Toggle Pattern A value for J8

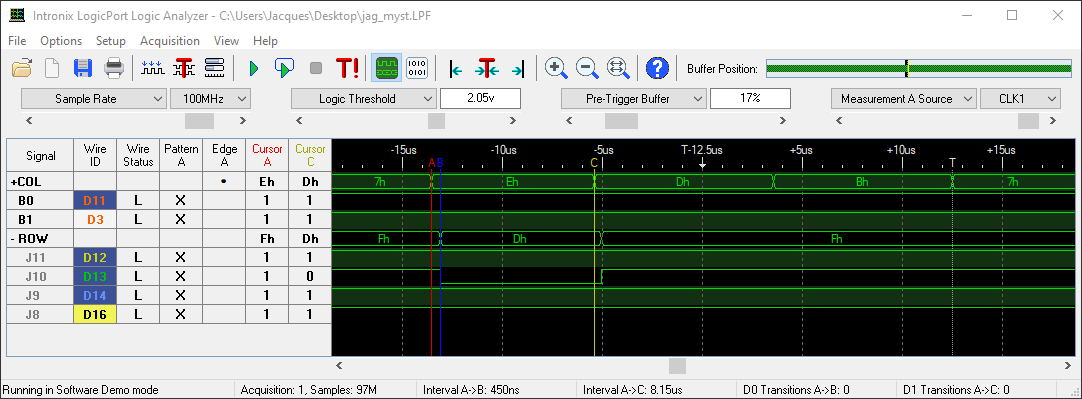(181, 314)
